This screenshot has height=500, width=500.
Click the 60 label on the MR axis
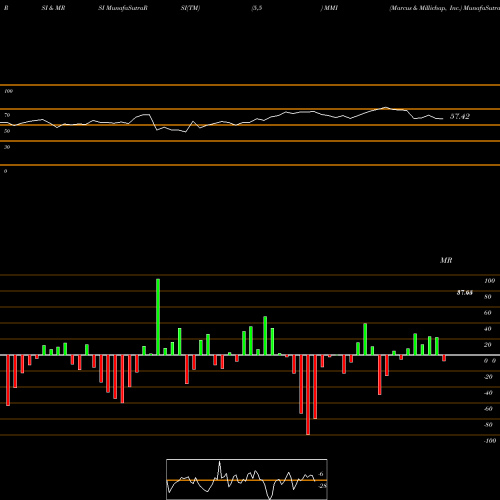click(488, 313)
